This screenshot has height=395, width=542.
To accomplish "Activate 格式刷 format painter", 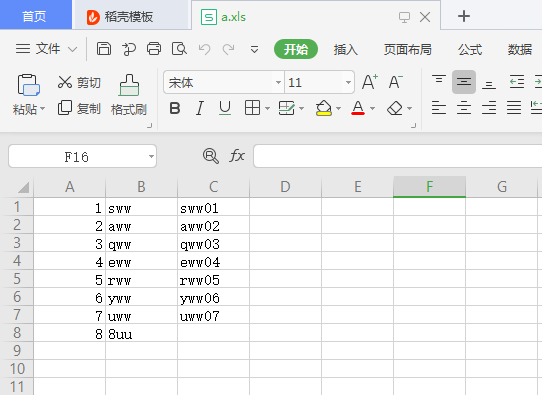I will coord(129,95).
